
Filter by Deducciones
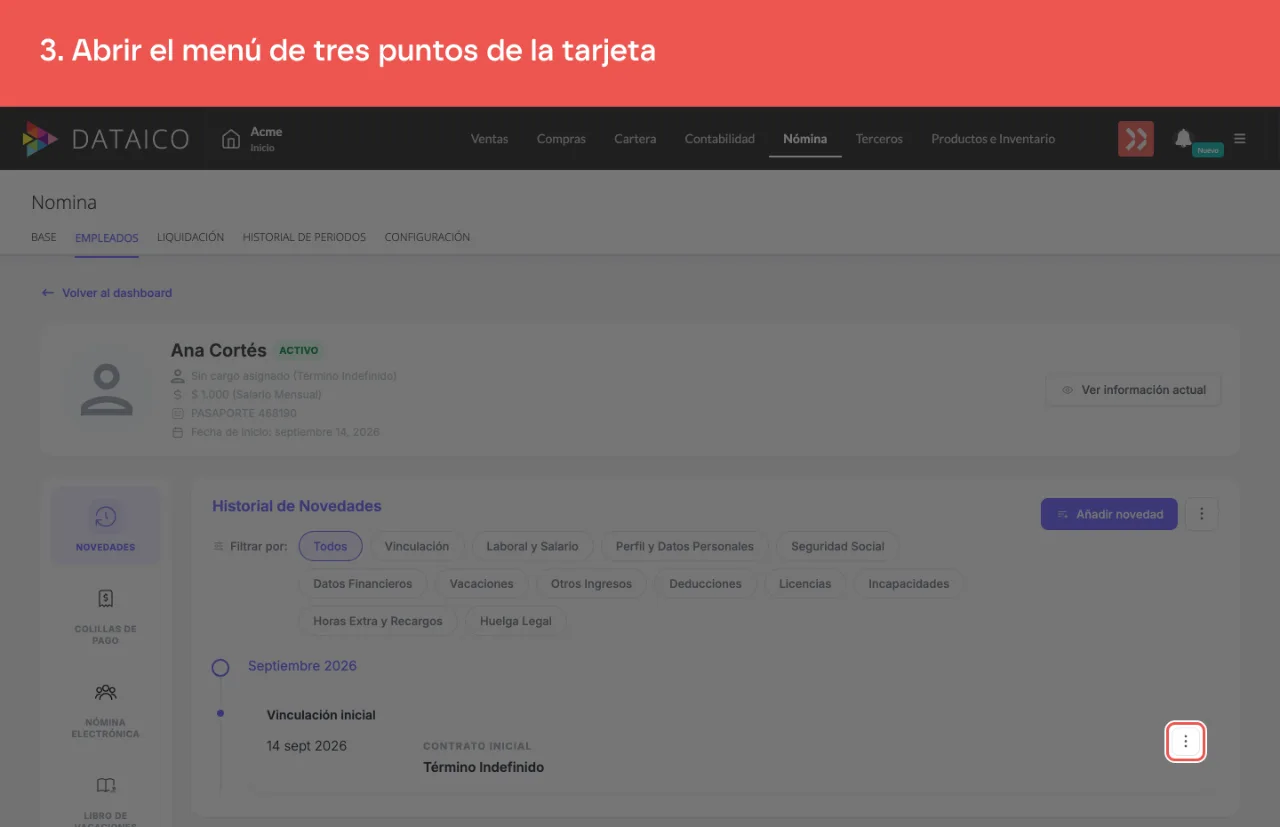click(x=706, y=583)
